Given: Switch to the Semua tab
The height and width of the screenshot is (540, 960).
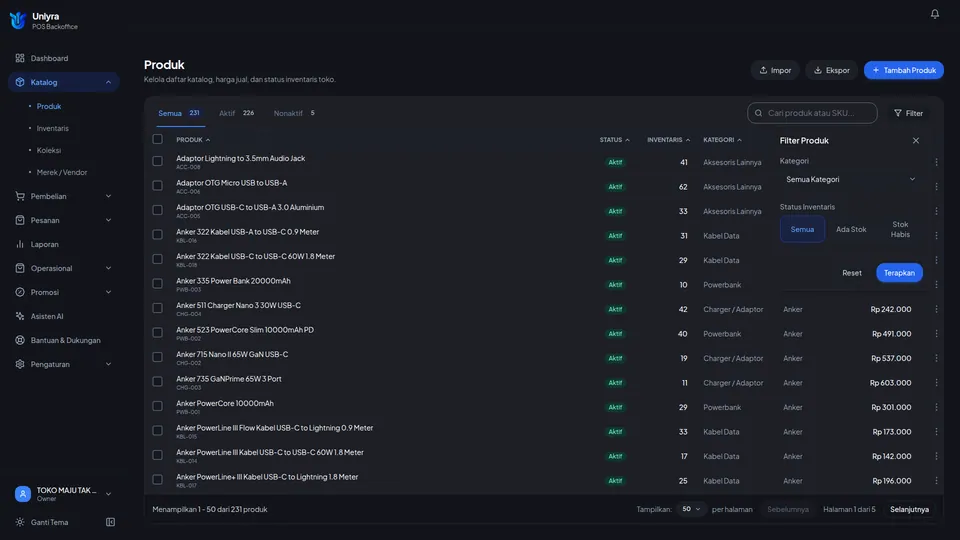Looking at the screenshot, I should coord(178,113).
